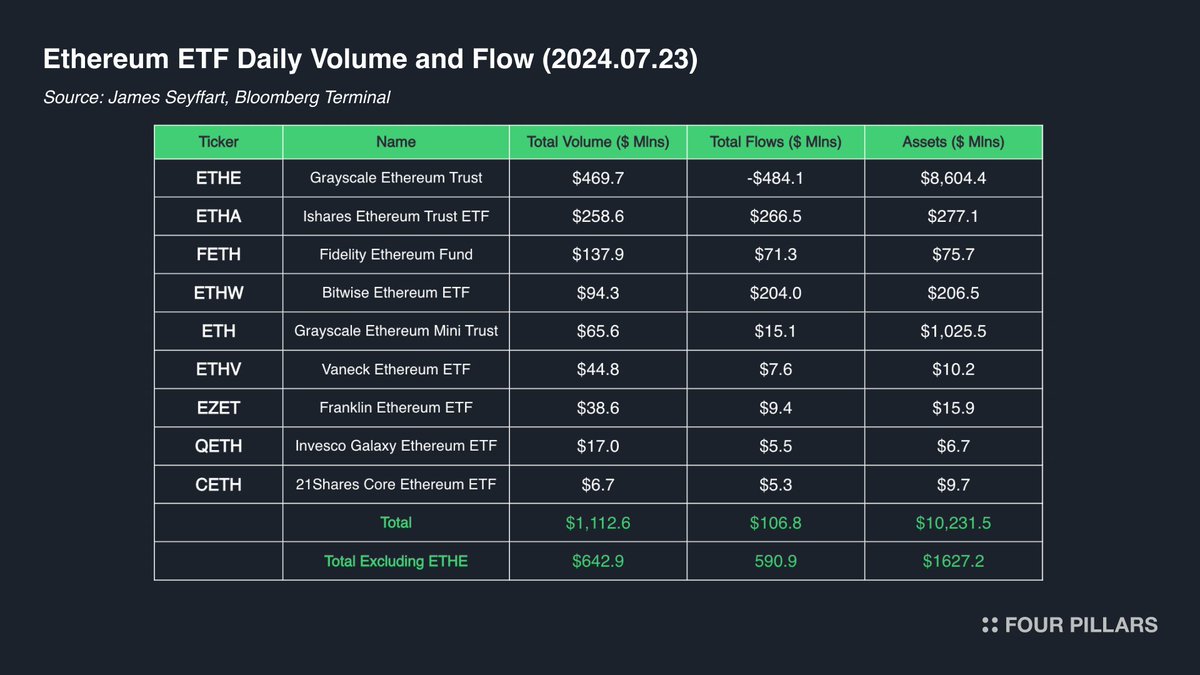Screen dimensions: 1200x675
Task: Click the Total Volume ($ Mlns) header
Action: pos(598,142)
